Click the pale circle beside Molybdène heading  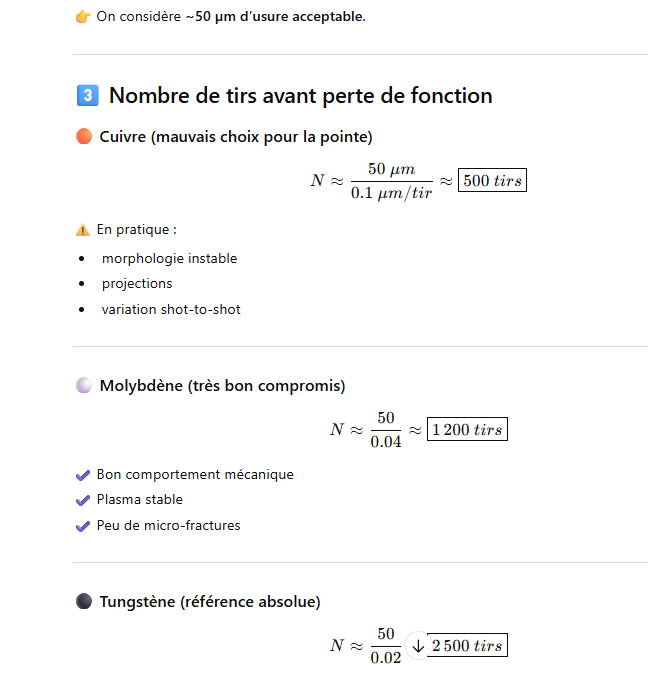[84, 385]
